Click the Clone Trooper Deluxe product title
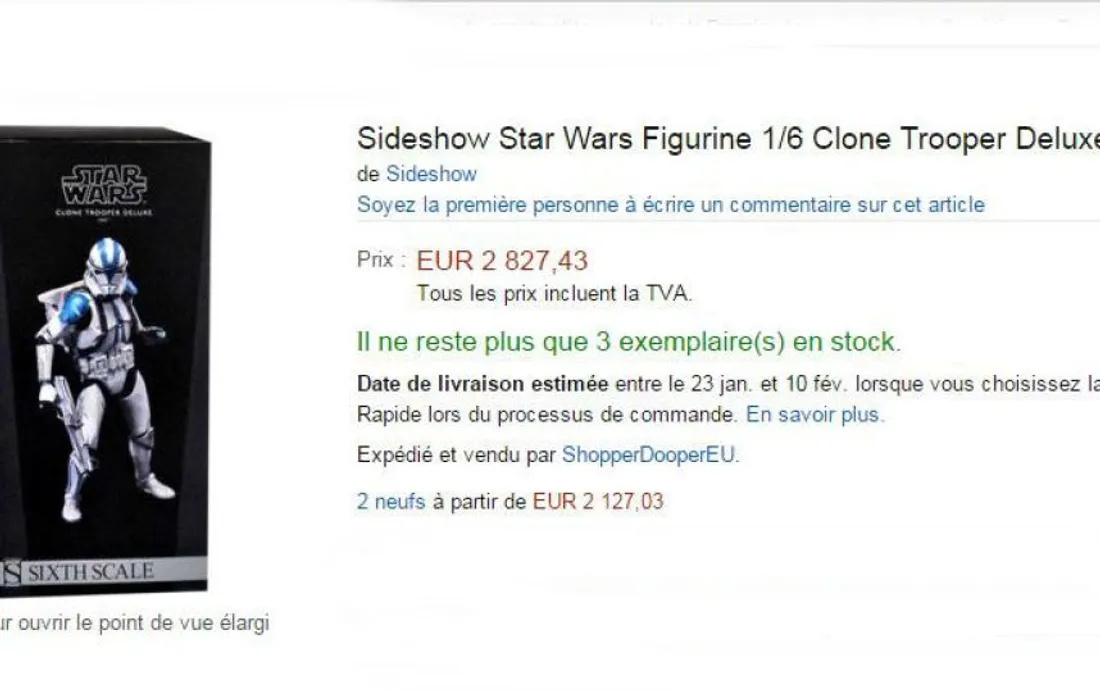Viewport: 1100px width, 692px height. [x=728, y=139]
